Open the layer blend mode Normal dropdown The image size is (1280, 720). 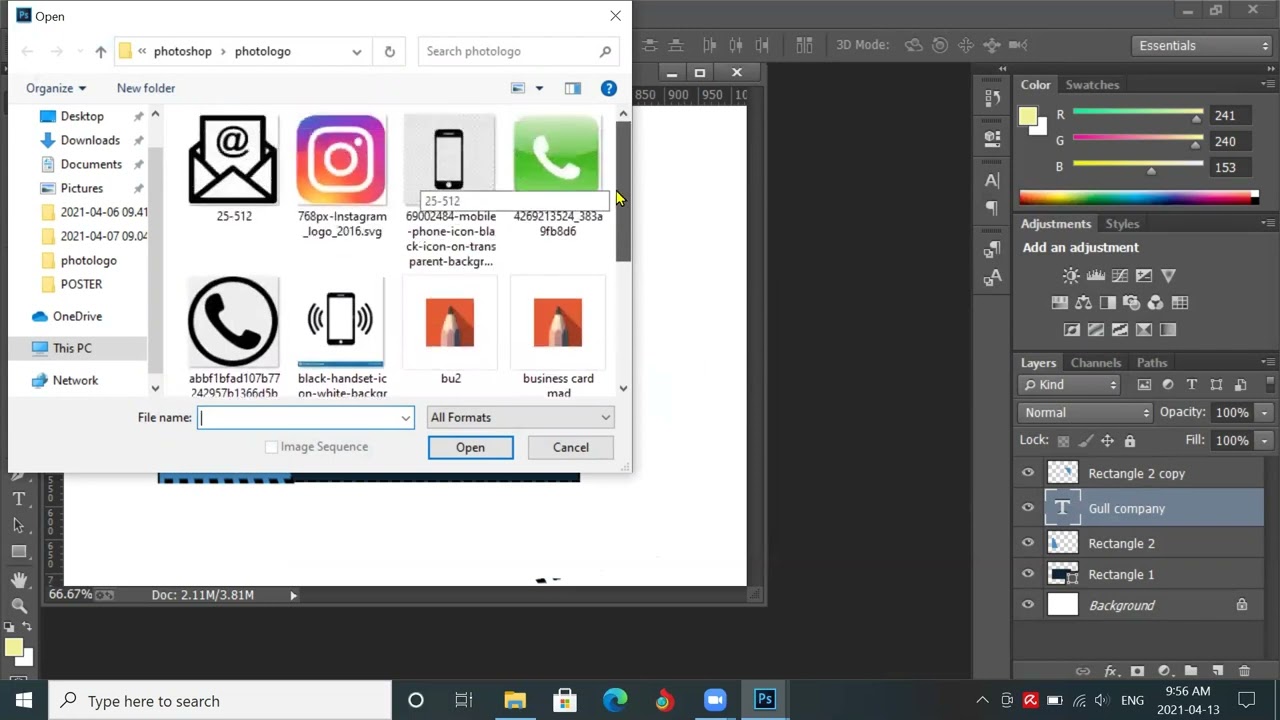(1086, 412)
